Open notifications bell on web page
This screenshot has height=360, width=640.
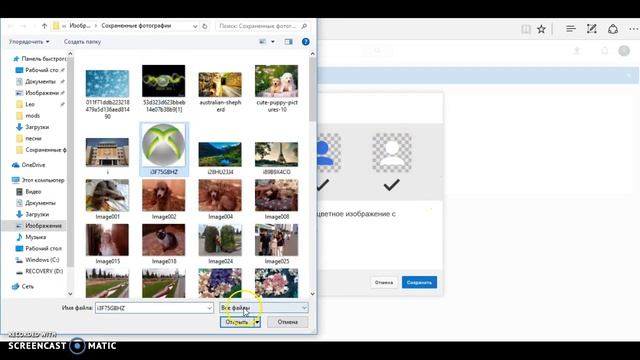pos(604,51)
